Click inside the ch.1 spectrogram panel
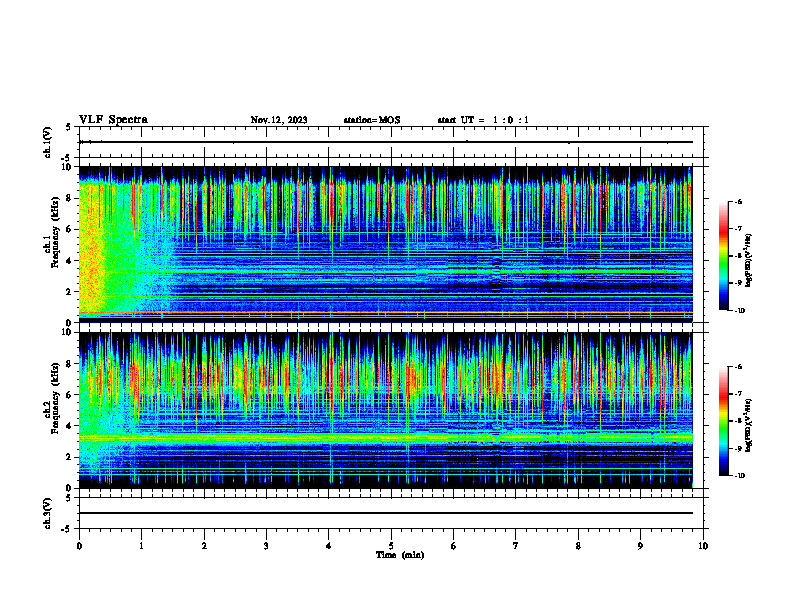Image resolution: width=792 pixels, height=612 pixels. click(386, 244)
